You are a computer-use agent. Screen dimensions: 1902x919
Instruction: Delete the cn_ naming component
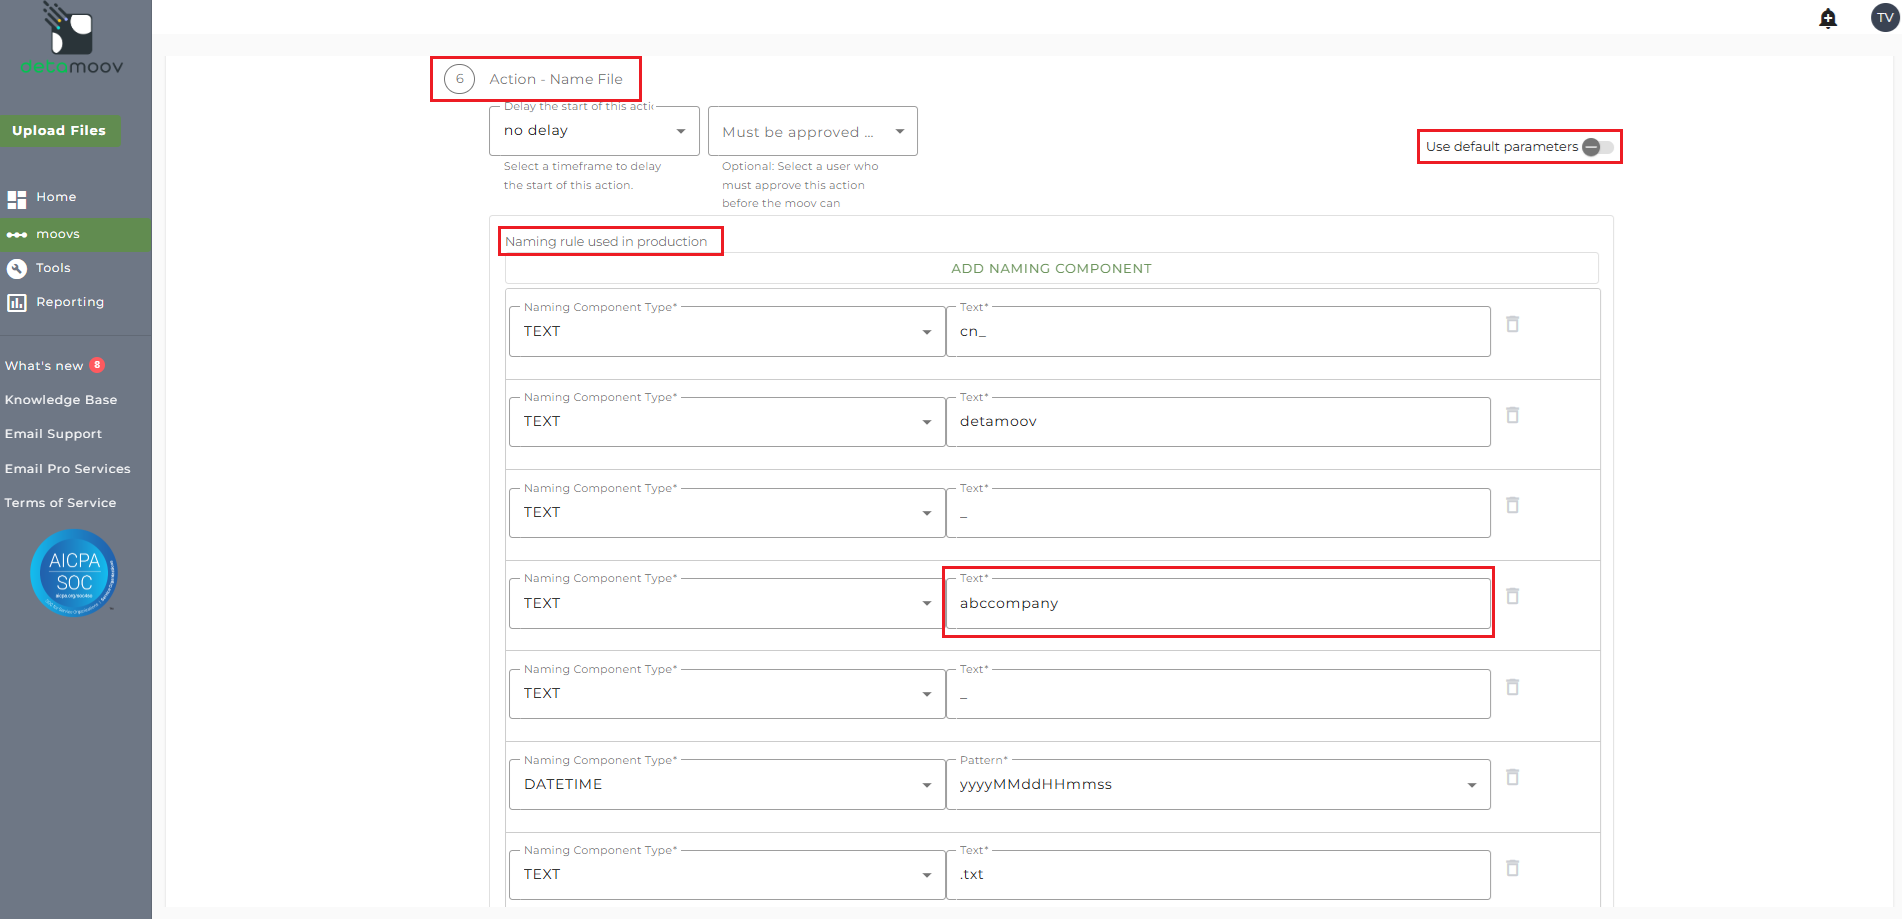1513,324
